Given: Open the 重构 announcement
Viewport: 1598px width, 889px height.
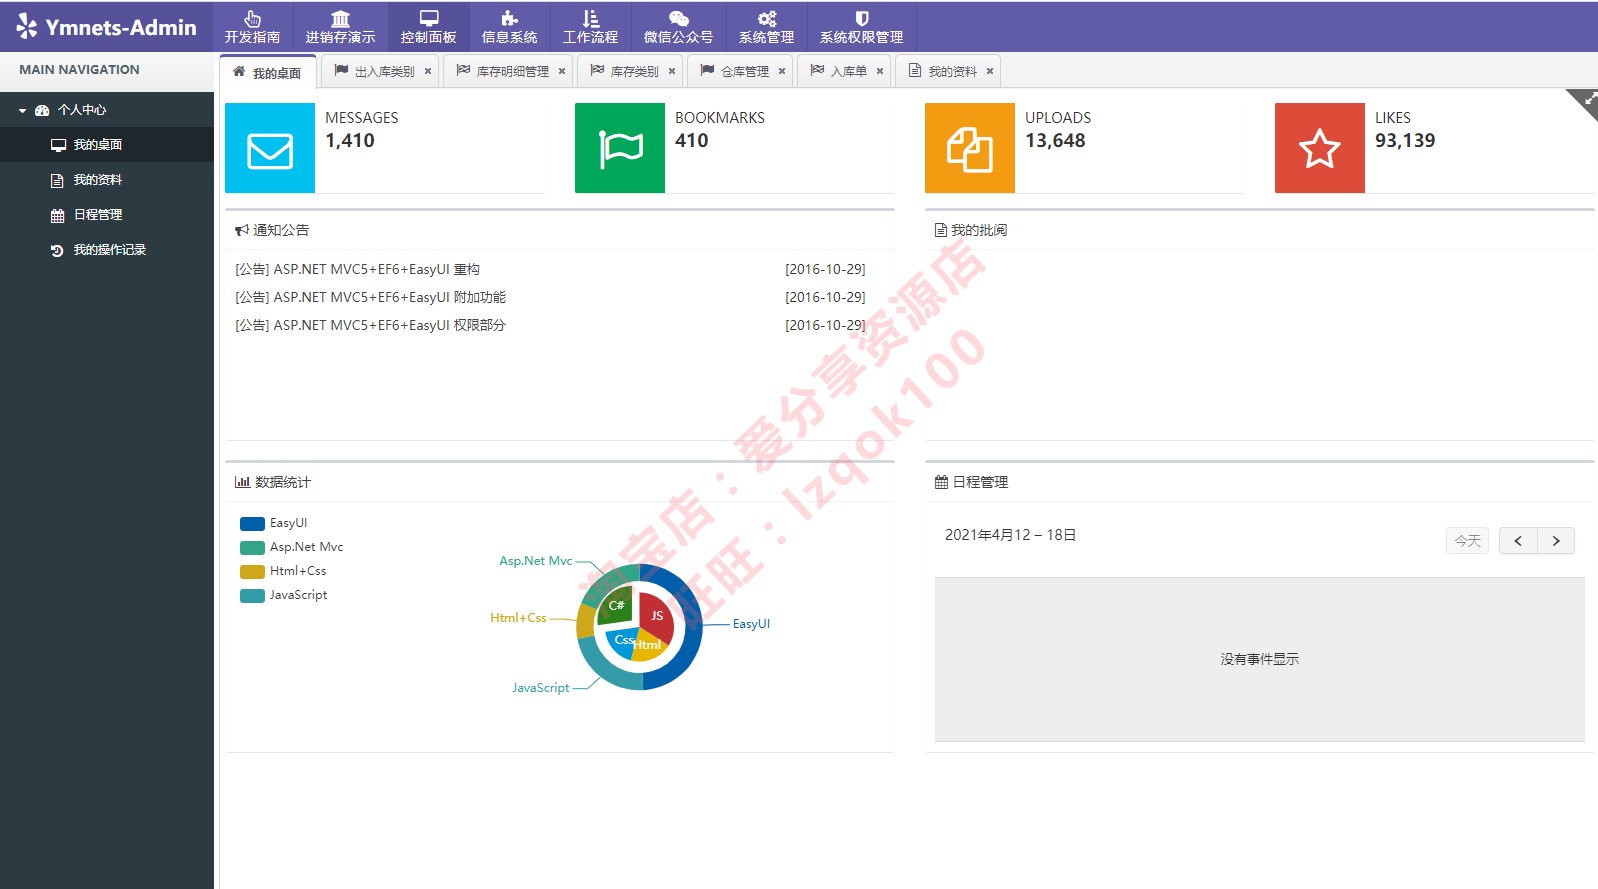Looking at the screenshot, I should click(357, 269).
